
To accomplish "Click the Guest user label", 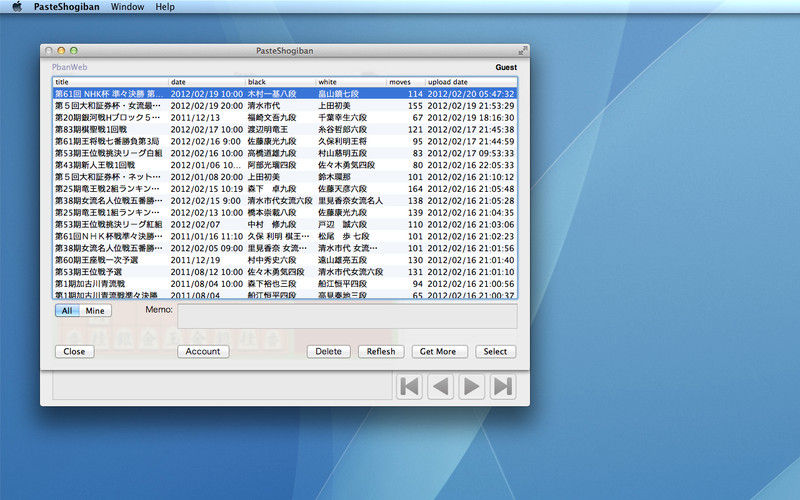I will (x=506, y=67).
